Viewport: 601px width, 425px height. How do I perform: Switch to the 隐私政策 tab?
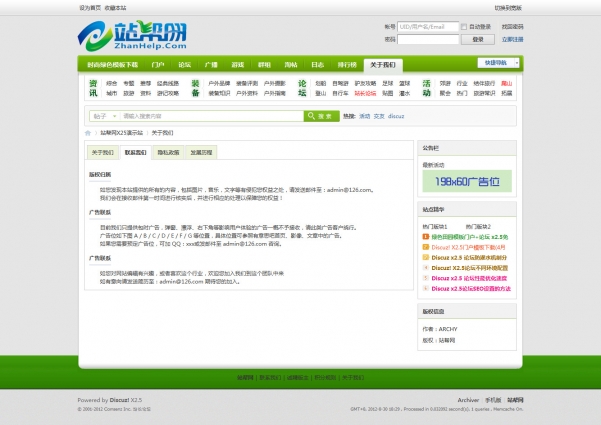pos(168,153)
